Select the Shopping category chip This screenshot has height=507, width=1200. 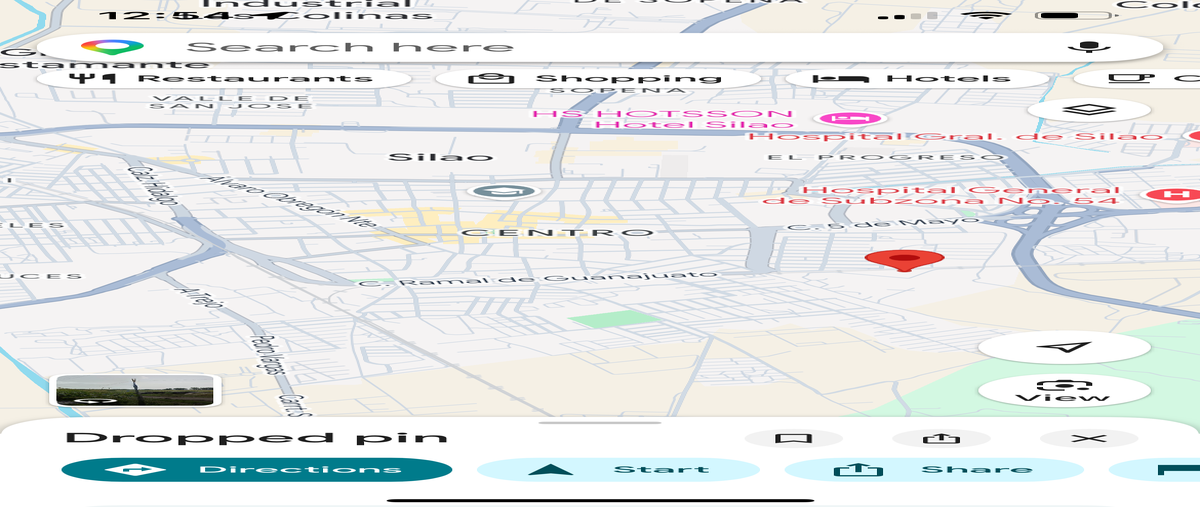coord(599,78)
